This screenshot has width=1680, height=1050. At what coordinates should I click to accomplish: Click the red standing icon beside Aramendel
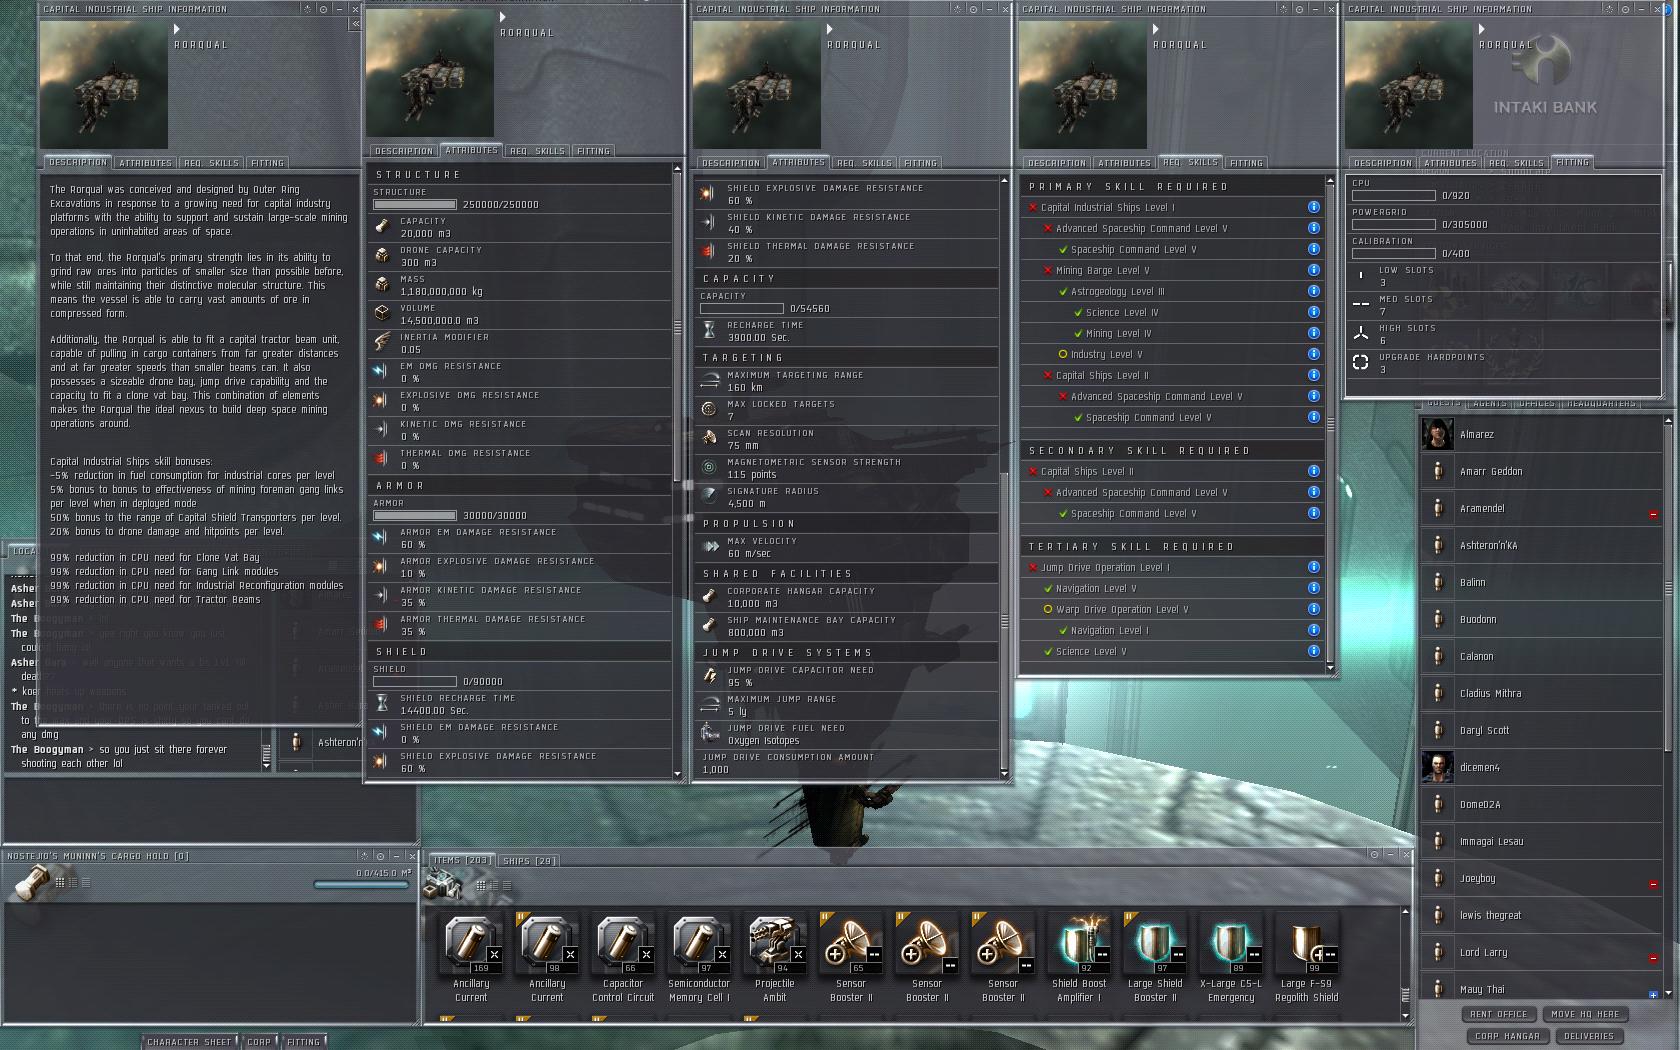pos(1653,514)
